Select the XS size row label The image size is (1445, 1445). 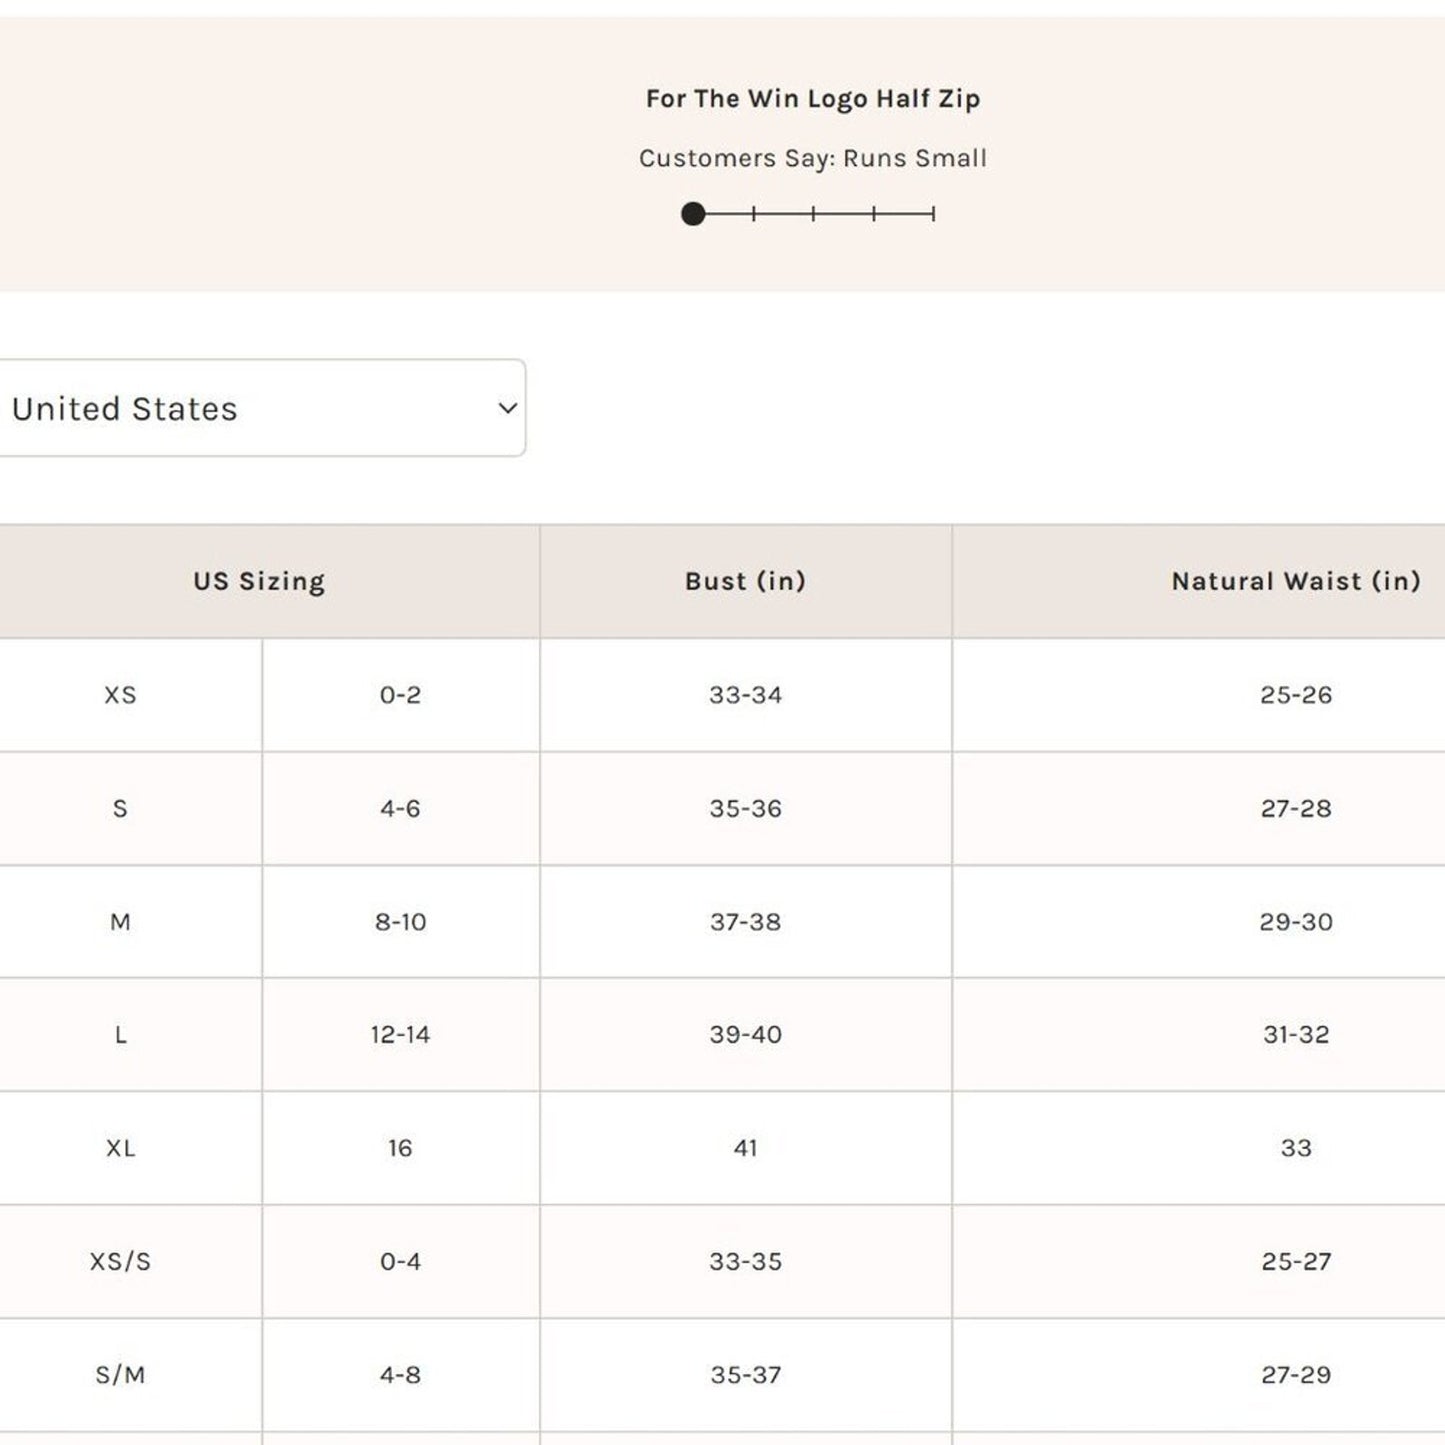[x=120, y=695]
